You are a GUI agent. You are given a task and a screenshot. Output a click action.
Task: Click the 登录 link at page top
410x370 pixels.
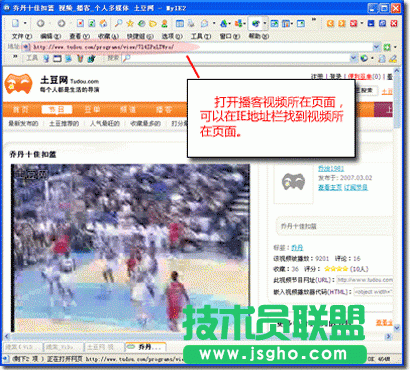(336, 76)
